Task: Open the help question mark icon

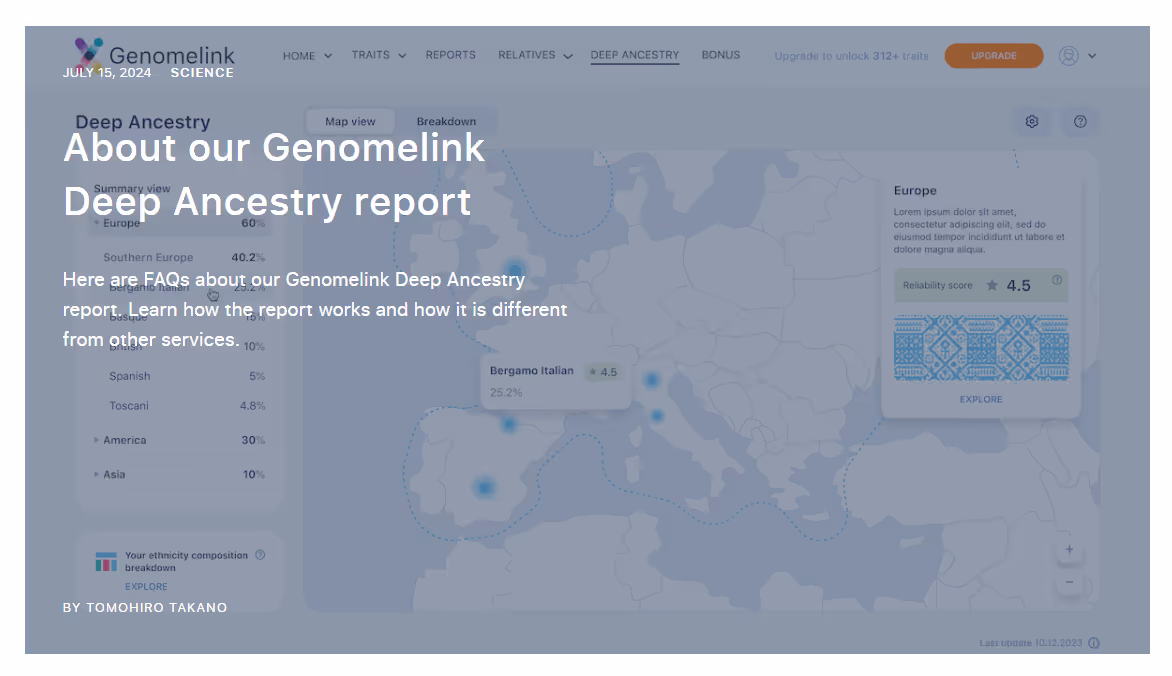Action: tap(1080, 121)
